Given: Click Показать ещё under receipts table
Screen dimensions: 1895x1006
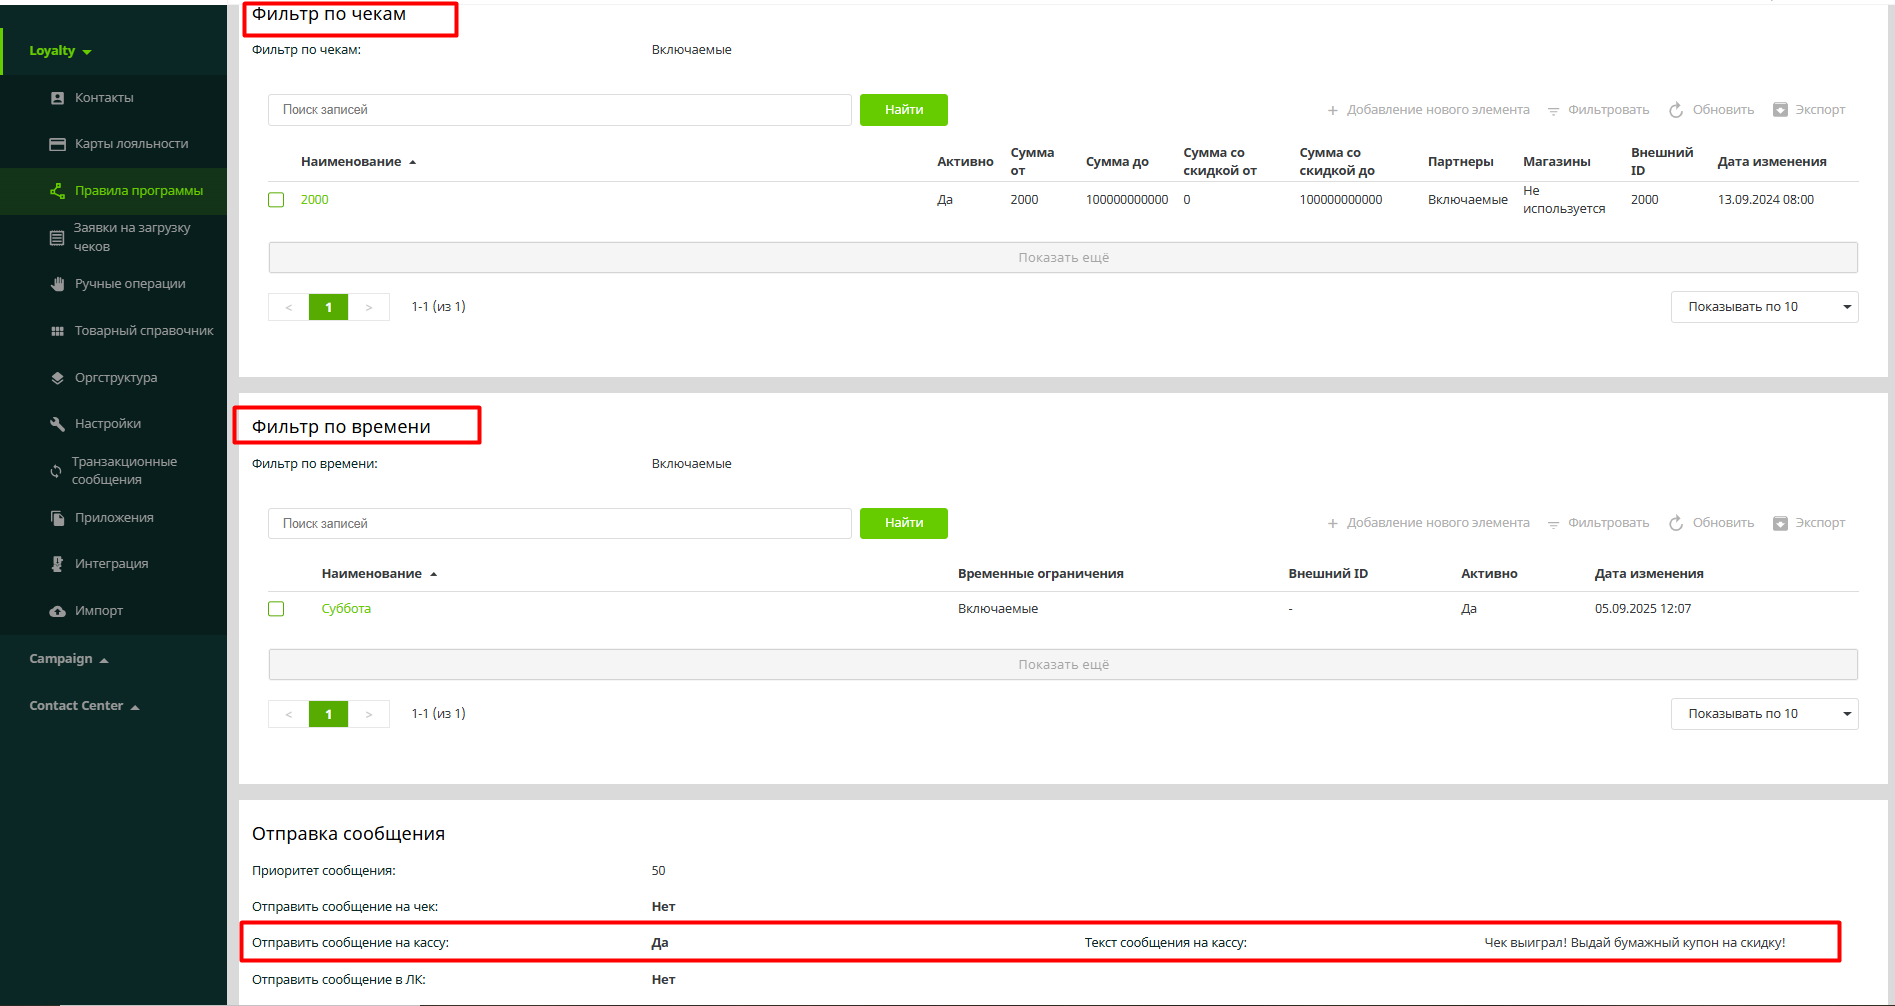Looking at the screenshot, I should pos(1062,258).
